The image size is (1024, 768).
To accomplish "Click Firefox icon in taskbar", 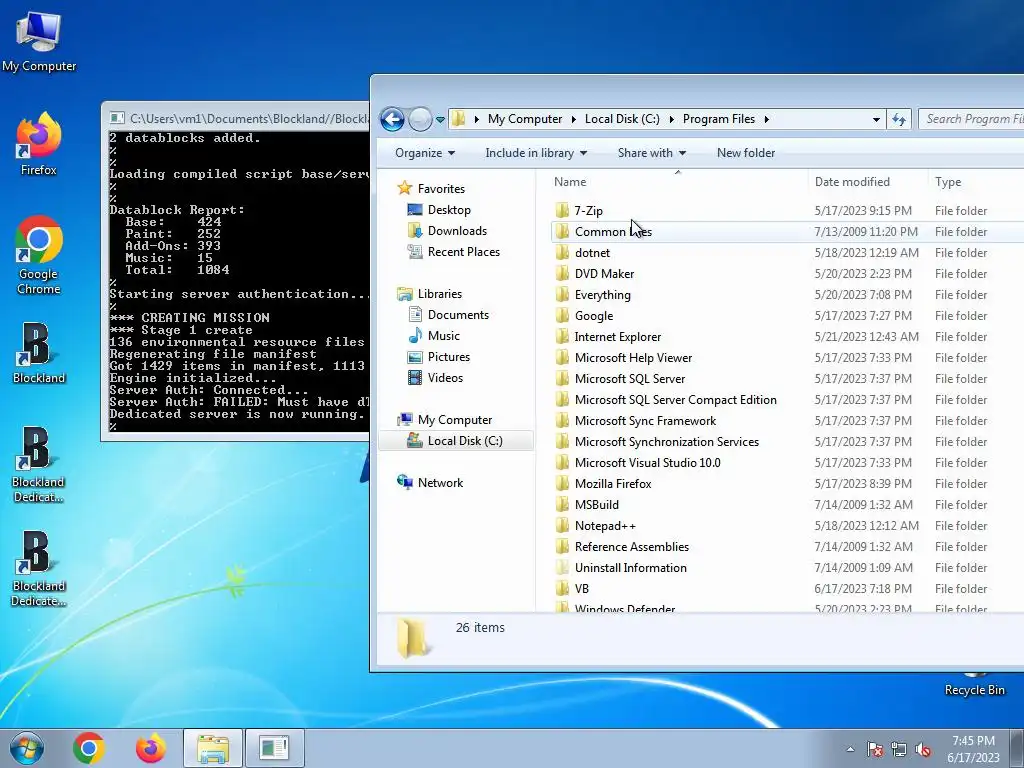I will pyautogui.click(x=150, y=748).
